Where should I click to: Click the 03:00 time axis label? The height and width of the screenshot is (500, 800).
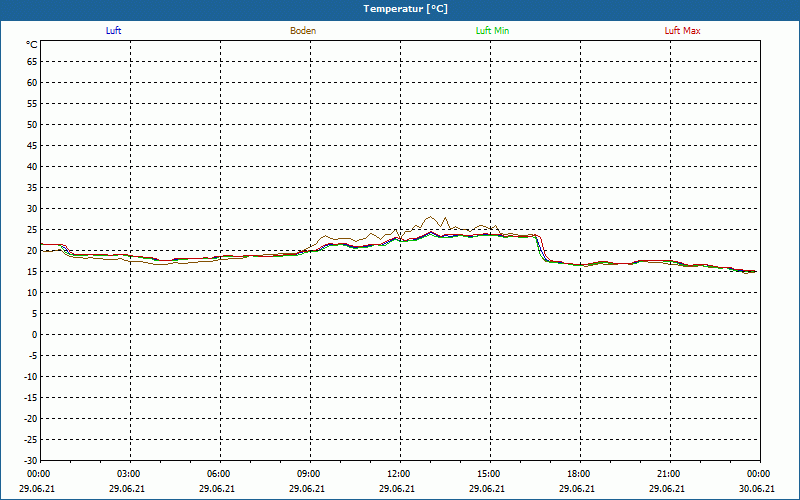(129, 474)
